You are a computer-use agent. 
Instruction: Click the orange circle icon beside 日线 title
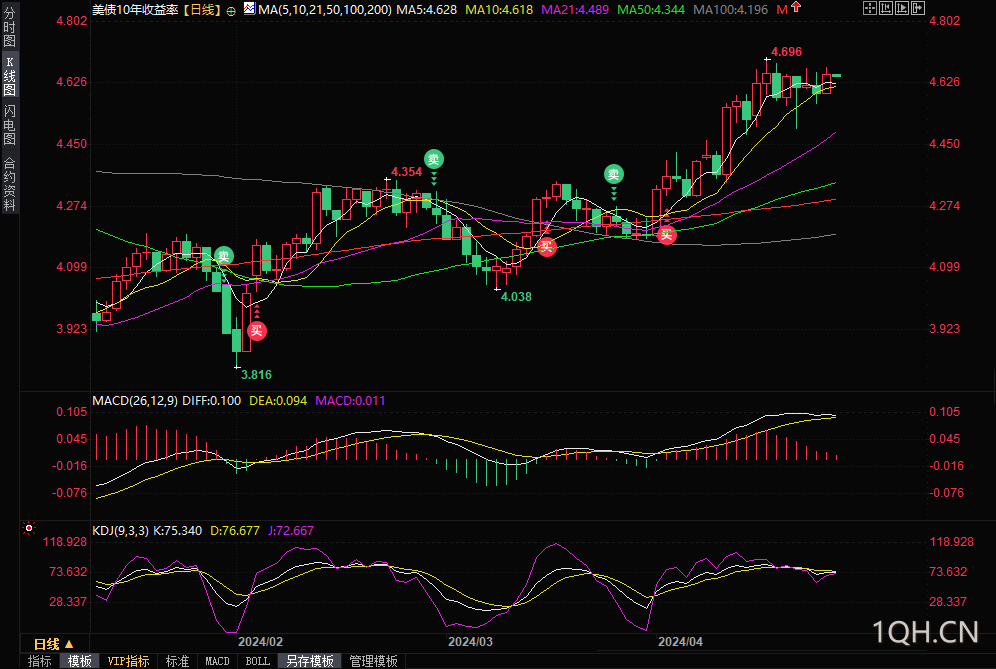(x=231, y=11)
